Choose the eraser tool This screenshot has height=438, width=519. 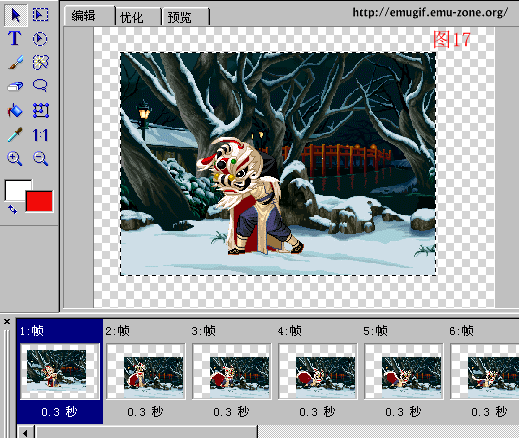click(15, 86)
